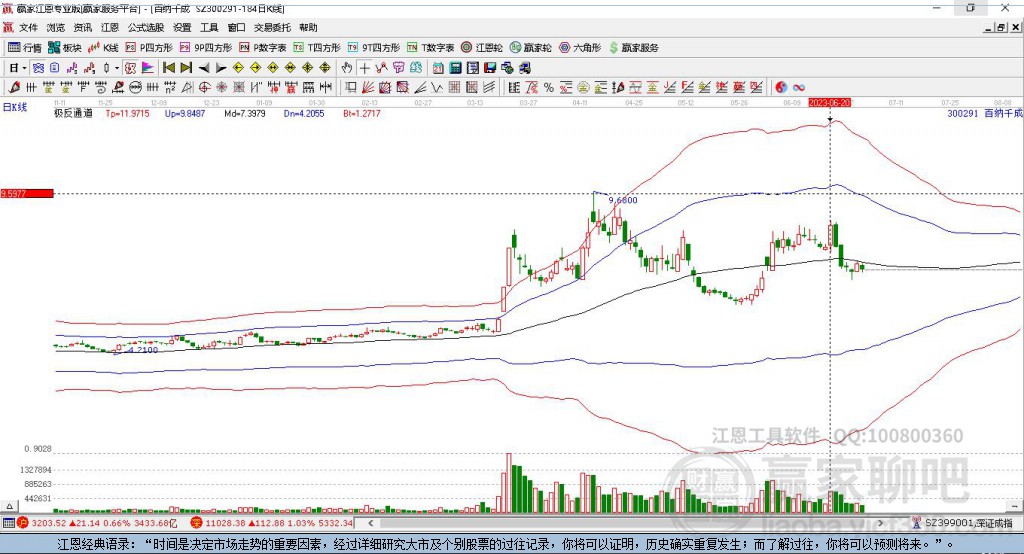This screenshot has height=554, width=1024.
Task: Open the 资讯 menu
Action: click(x=83, y=27)
